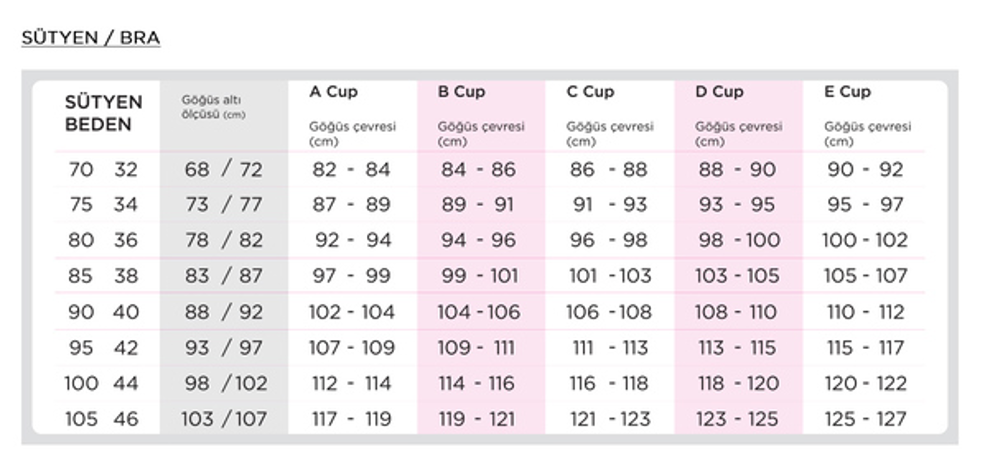Click size 90 40 row label
Image resolution: width=981 pixels, height=468 pixels.
pos(104,312)
